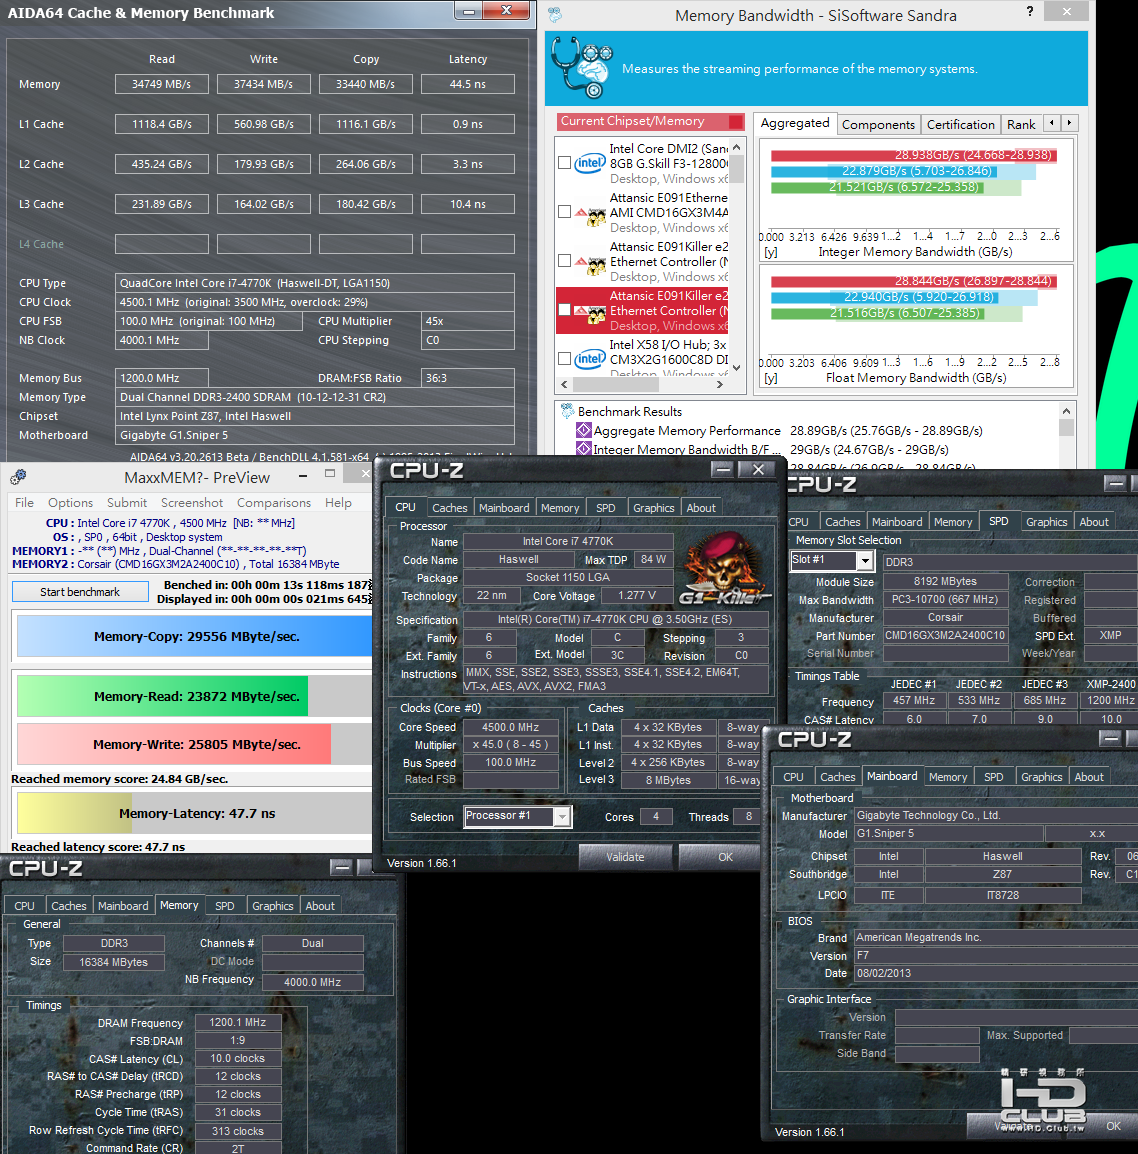Viewport: 1138px width, 1154px height.
Task: Click the Part Number CMD16GX3M2A2400C10 field in CPU-Z
Action: tap(945, 635)
